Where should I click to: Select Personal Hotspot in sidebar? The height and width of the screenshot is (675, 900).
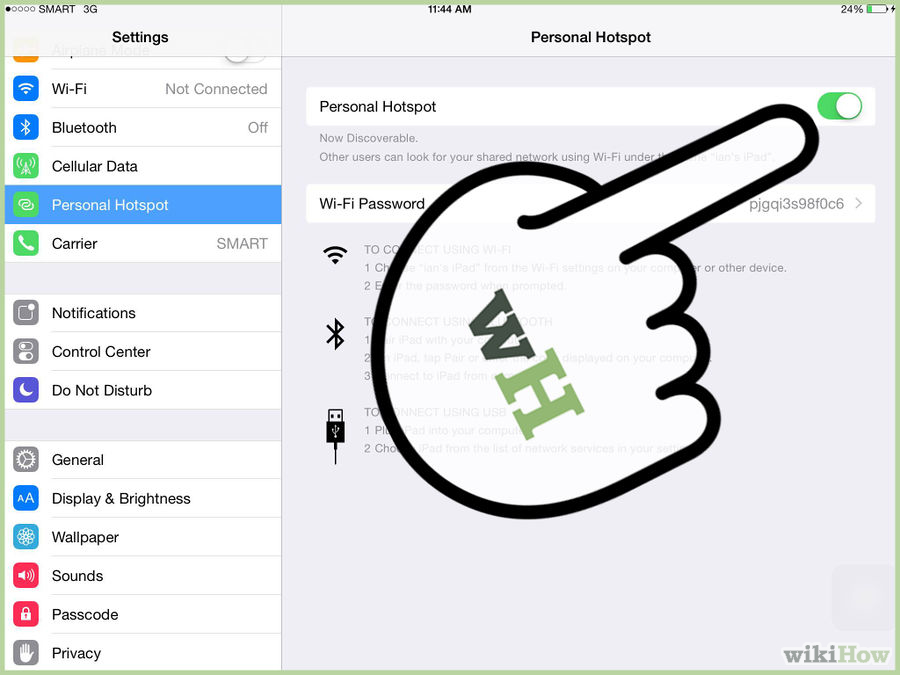point(143,204)
